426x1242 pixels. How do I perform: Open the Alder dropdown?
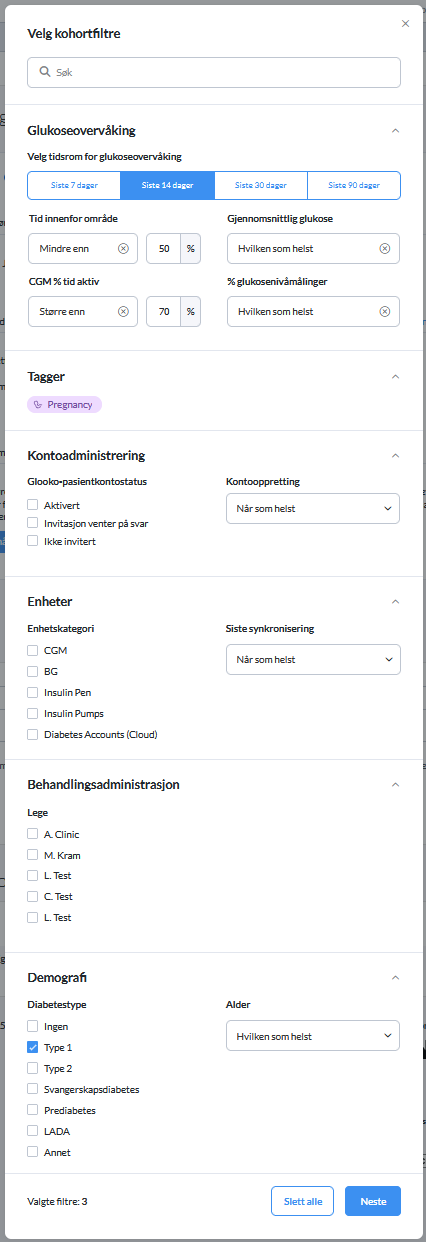coord(313,1036)
